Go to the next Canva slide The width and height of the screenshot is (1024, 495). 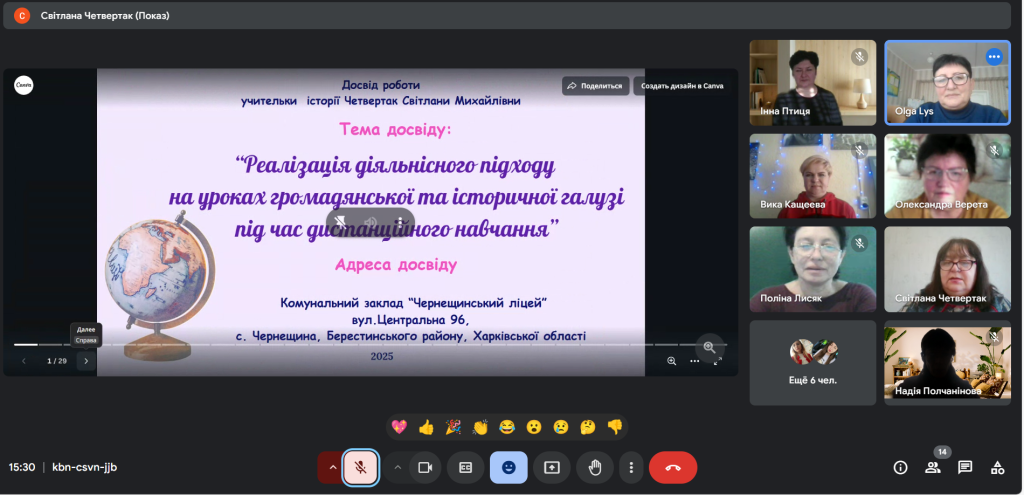coord(86,360)
